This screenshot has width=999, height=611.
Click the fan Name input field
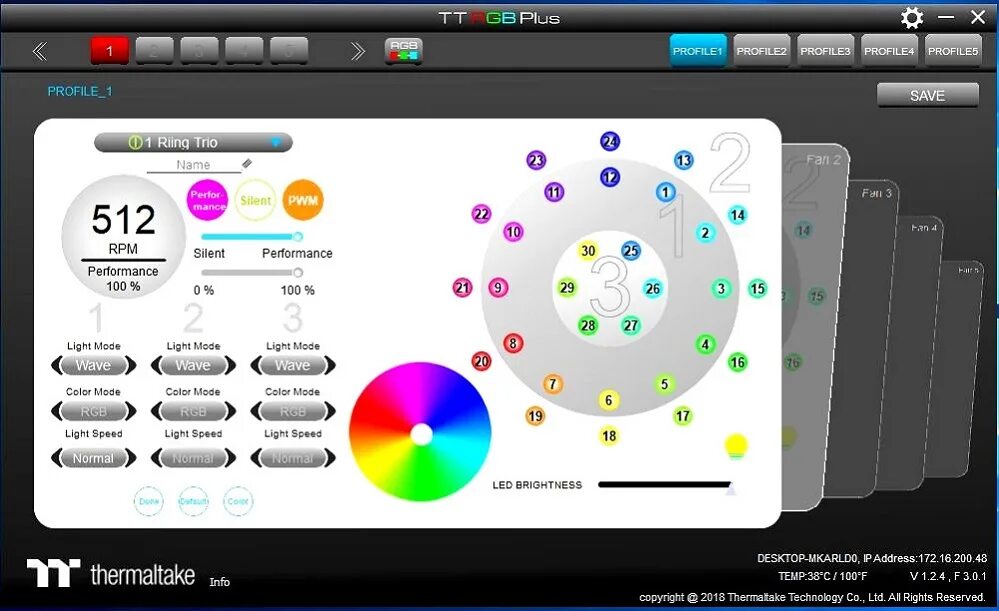193,165
